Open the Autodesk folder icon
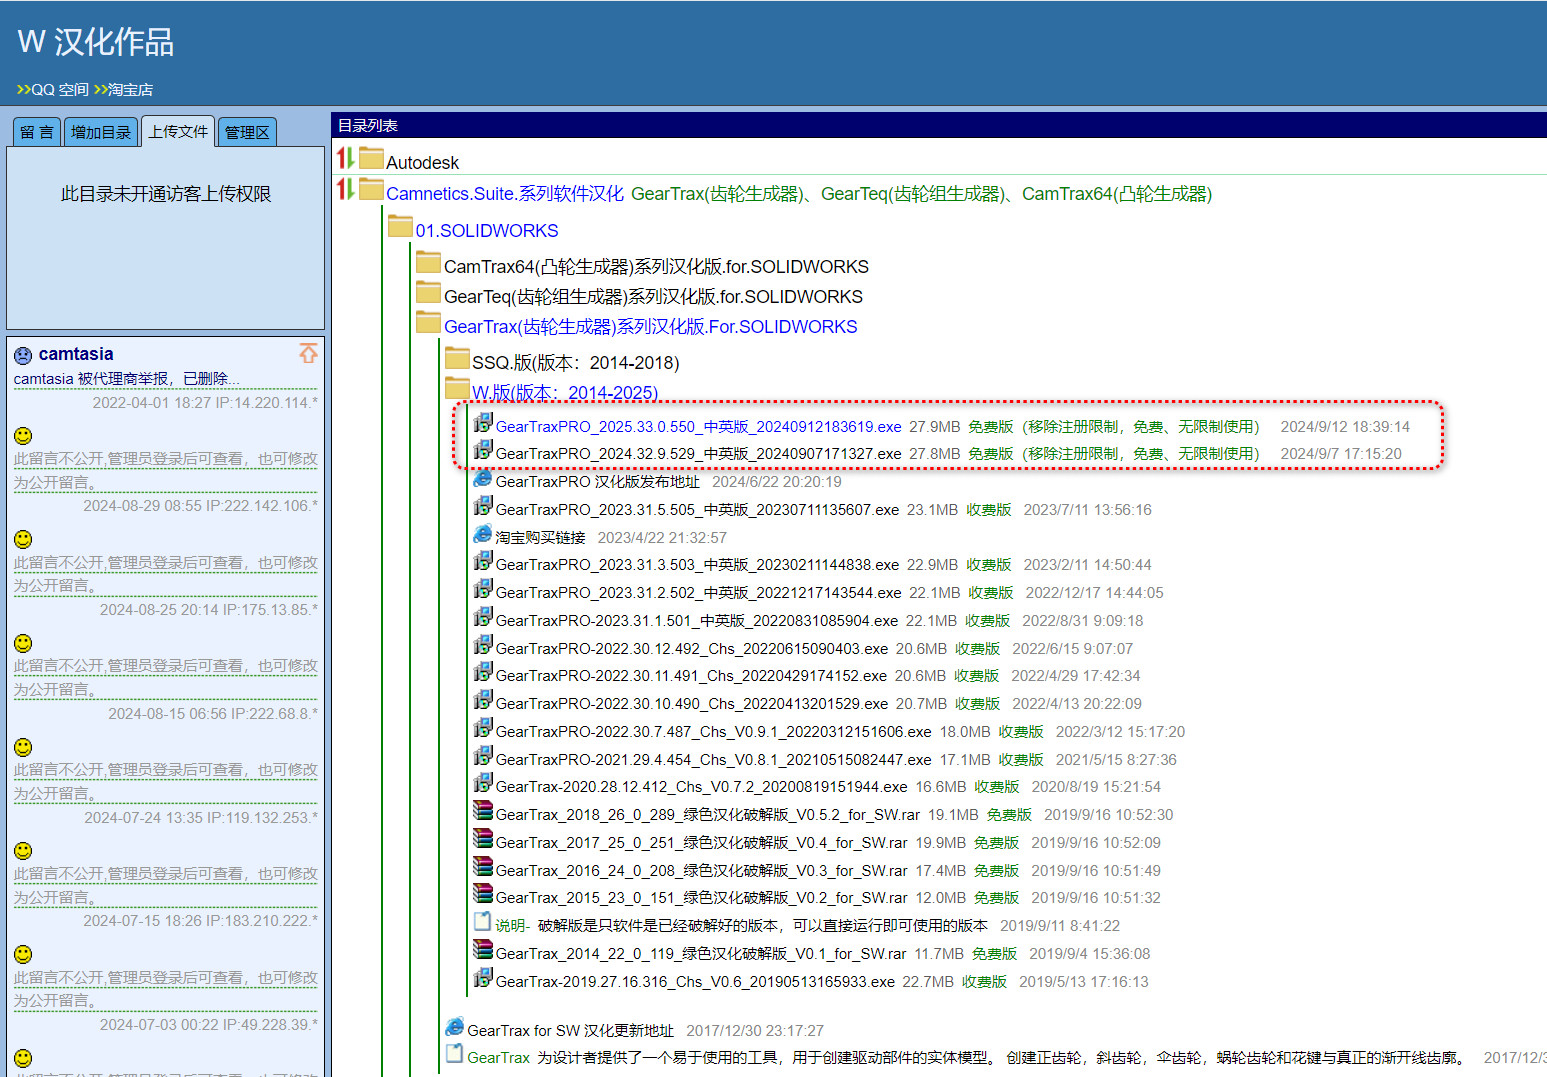The image size is (1547, 1077). (371, 158)
